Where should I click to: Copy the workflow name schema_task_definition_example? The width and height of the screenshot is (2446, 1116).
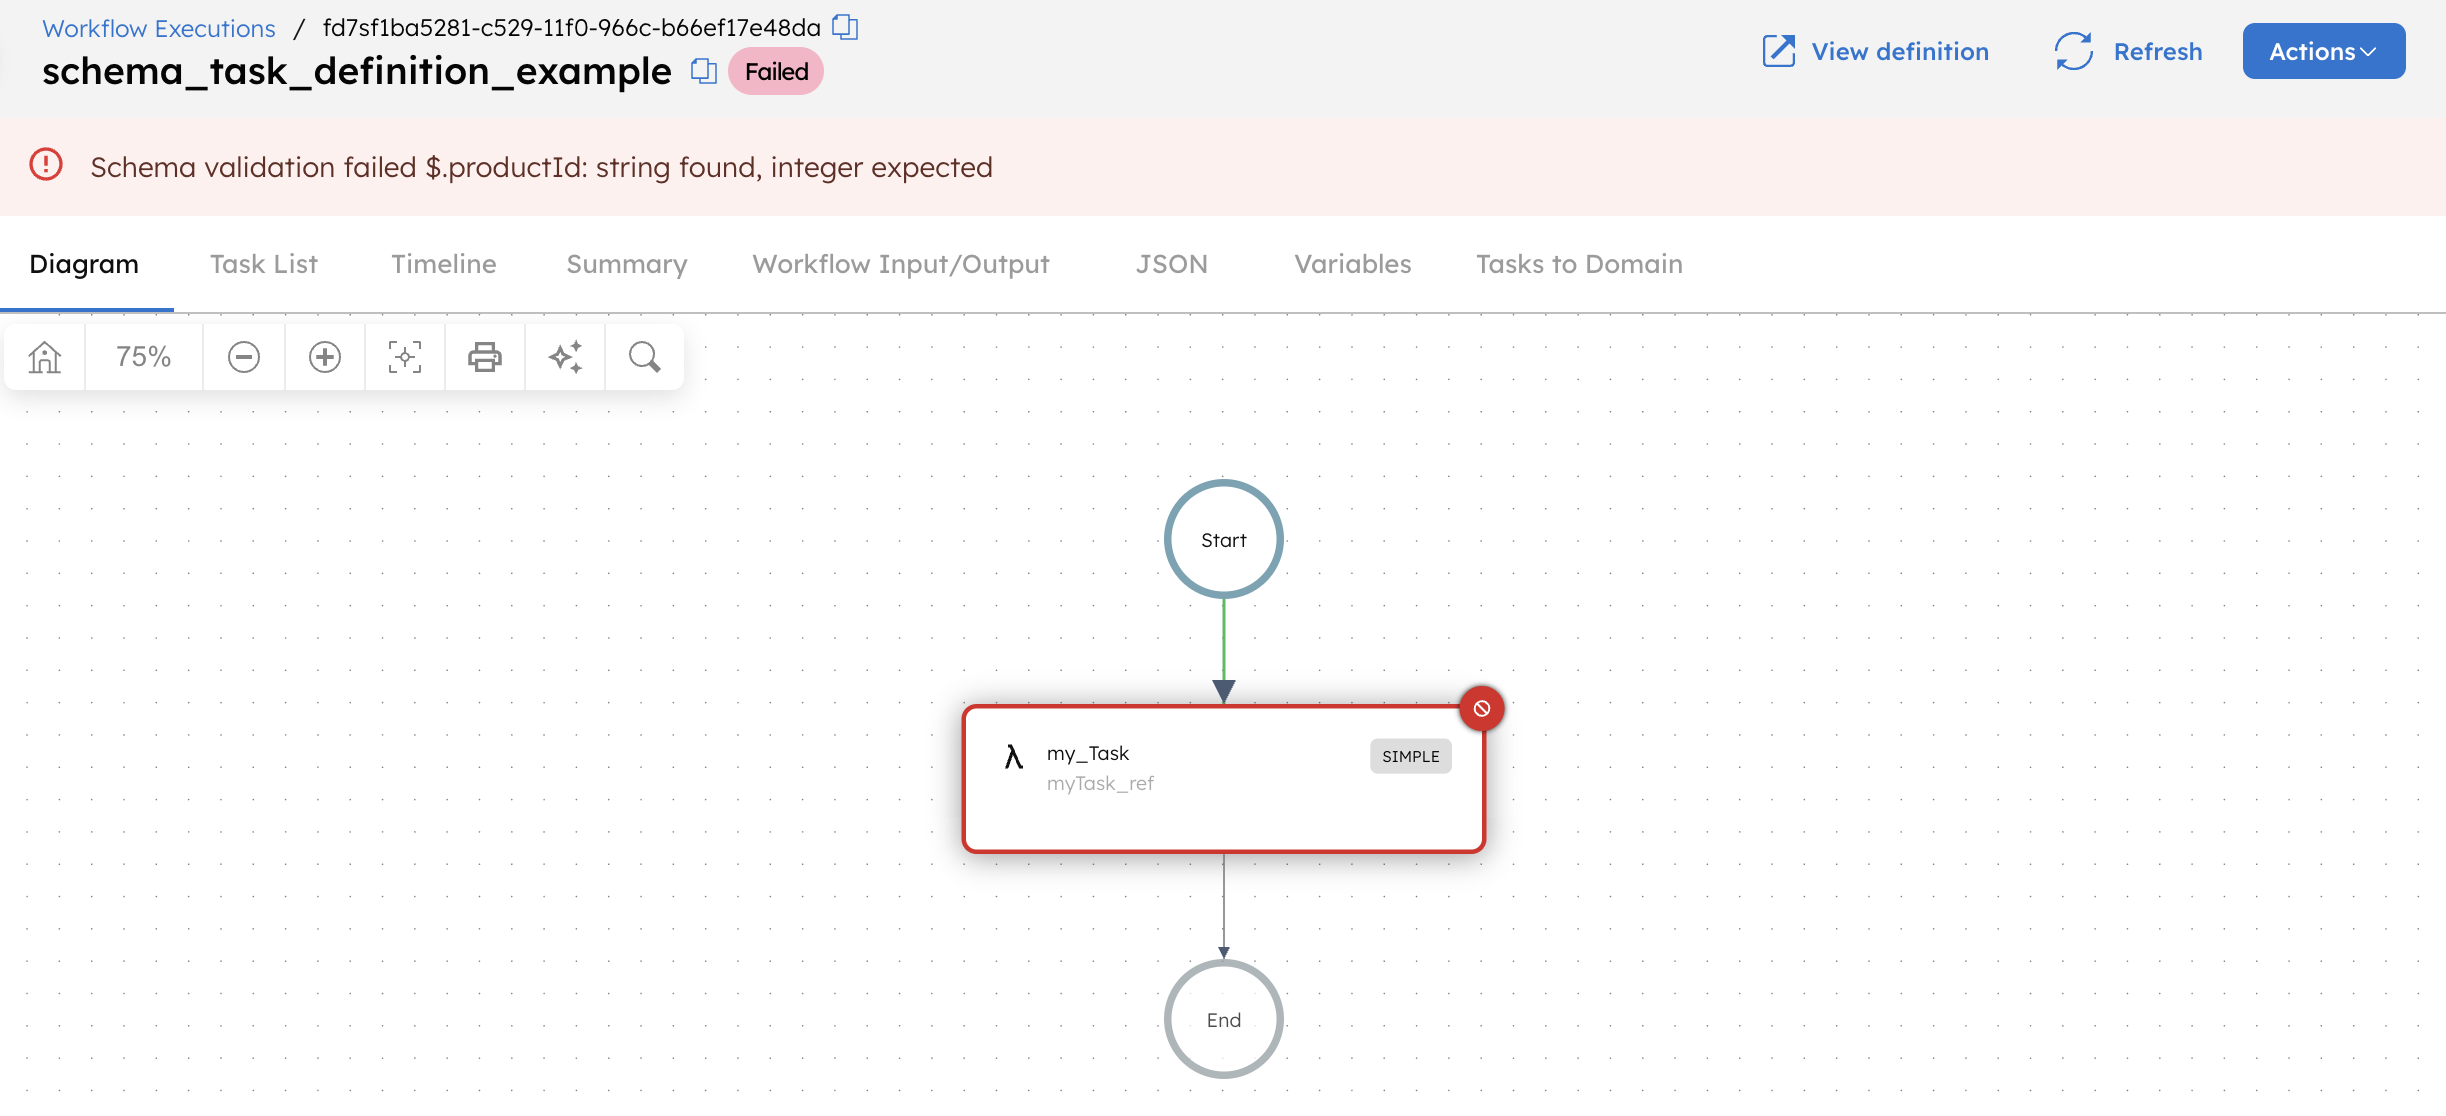pyautogui.click(x=705, y=71)
